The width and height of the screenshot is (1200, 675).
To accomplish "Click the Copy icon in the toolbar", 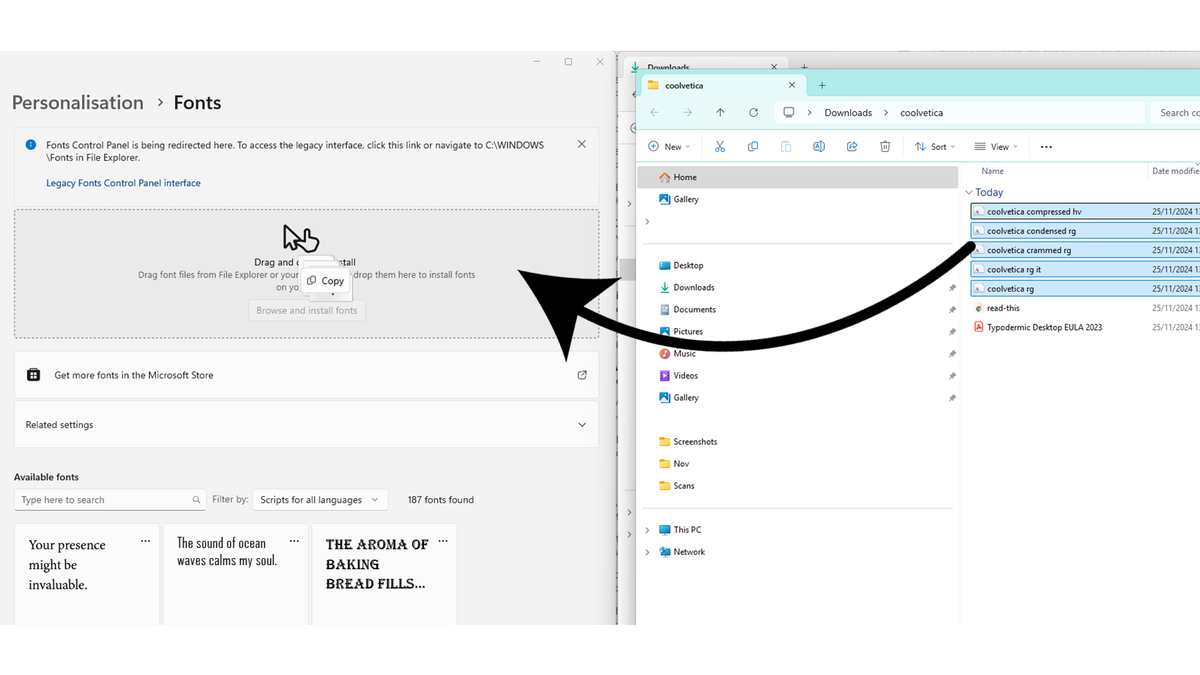I will pyautogui.click(x=753, y=146).
